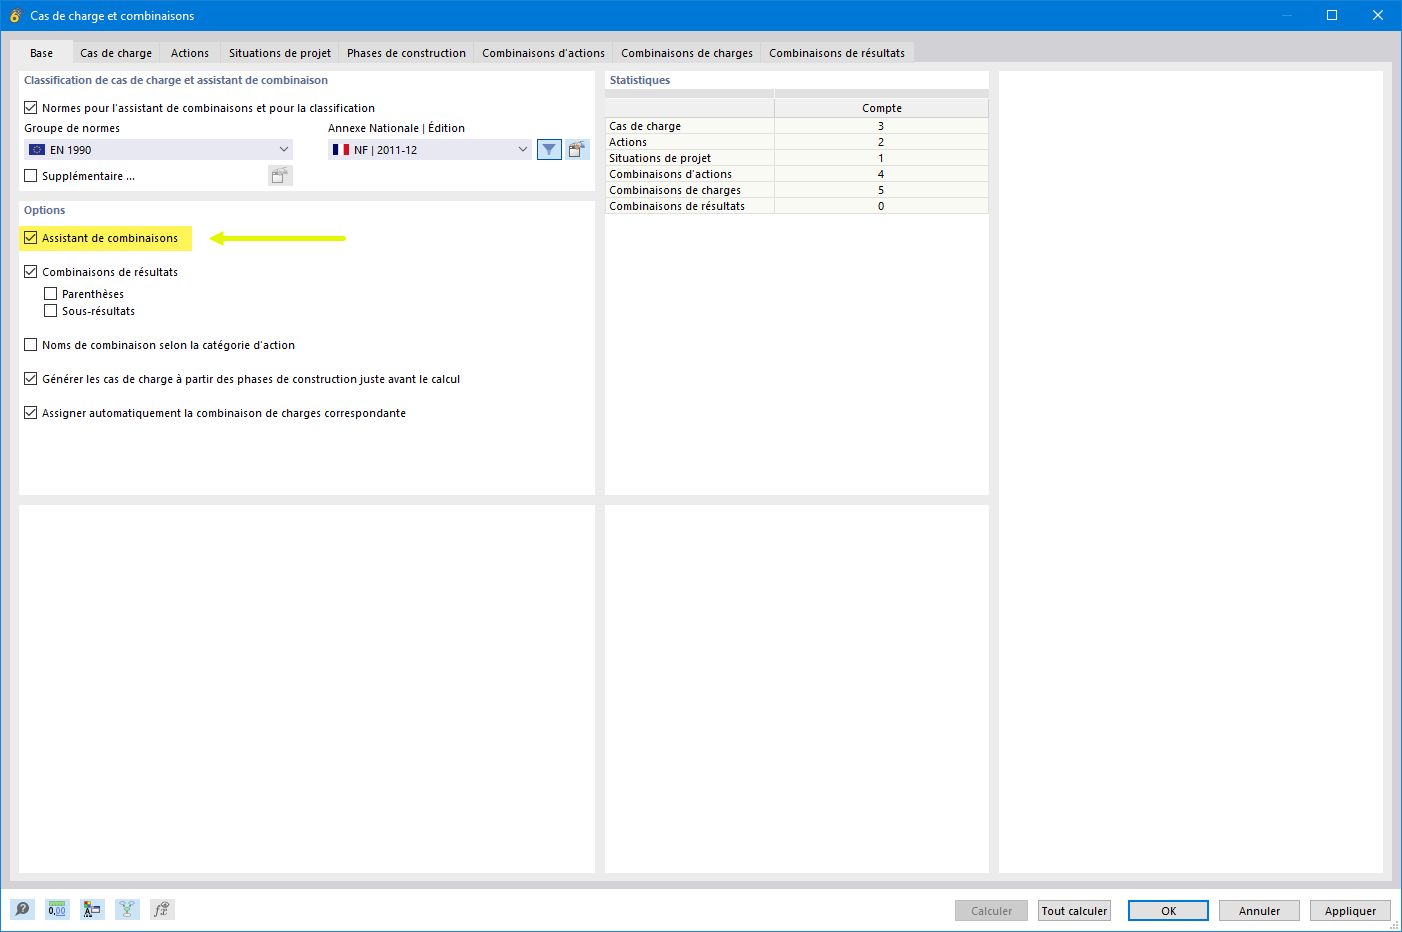This screenshot has height=932, width=1402.
Task: Click the Calculer button
Action: pos(991,911)
